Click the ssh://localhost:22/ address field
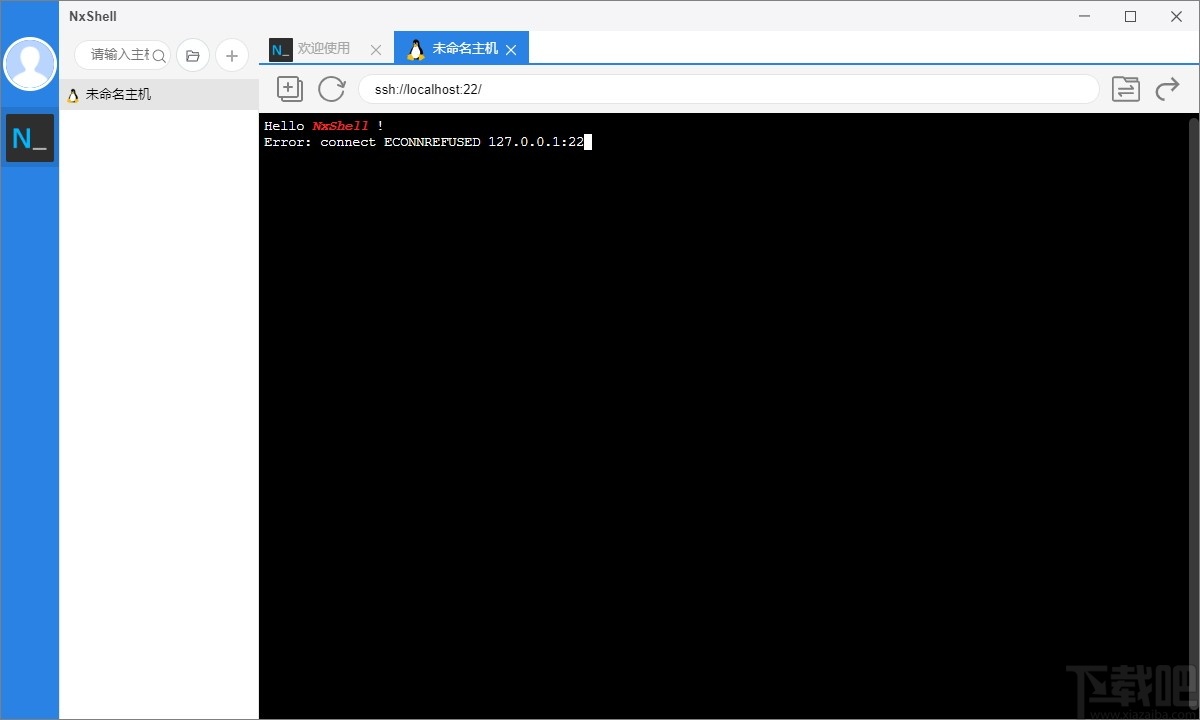Image resolution: width=1200 pixels, height=720 pixels. (729, 89)
